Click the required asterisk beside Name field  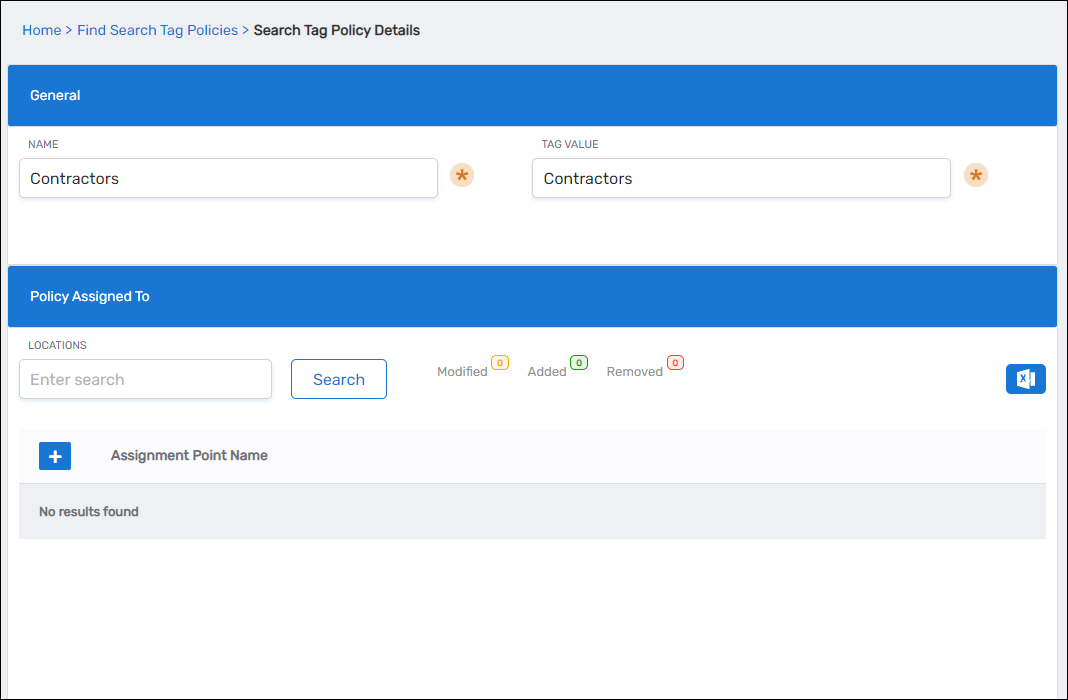tap(461, 176)
